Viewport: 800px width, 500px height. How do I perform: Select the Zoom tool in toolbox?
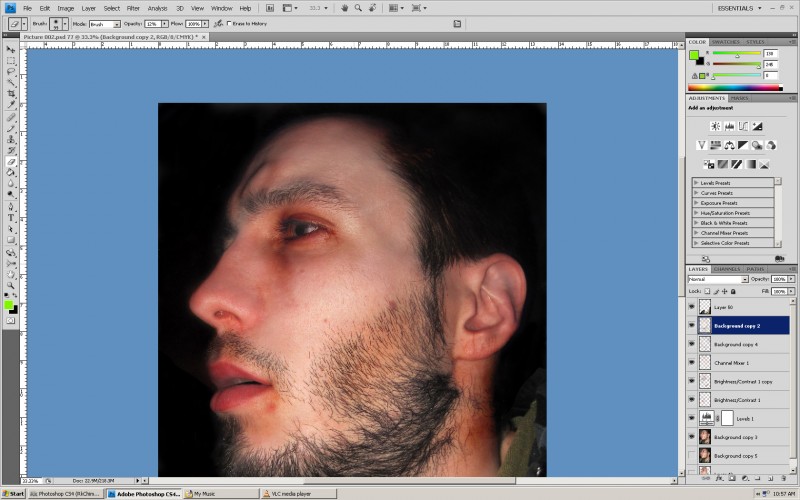tap(11, 286)
